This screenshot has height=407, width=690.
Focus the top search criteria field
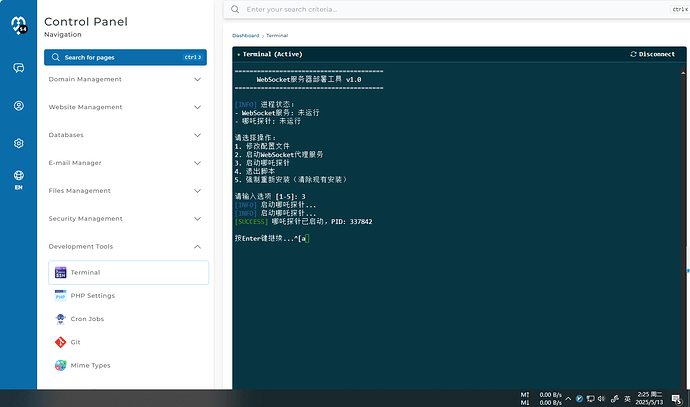click(456, 9)
